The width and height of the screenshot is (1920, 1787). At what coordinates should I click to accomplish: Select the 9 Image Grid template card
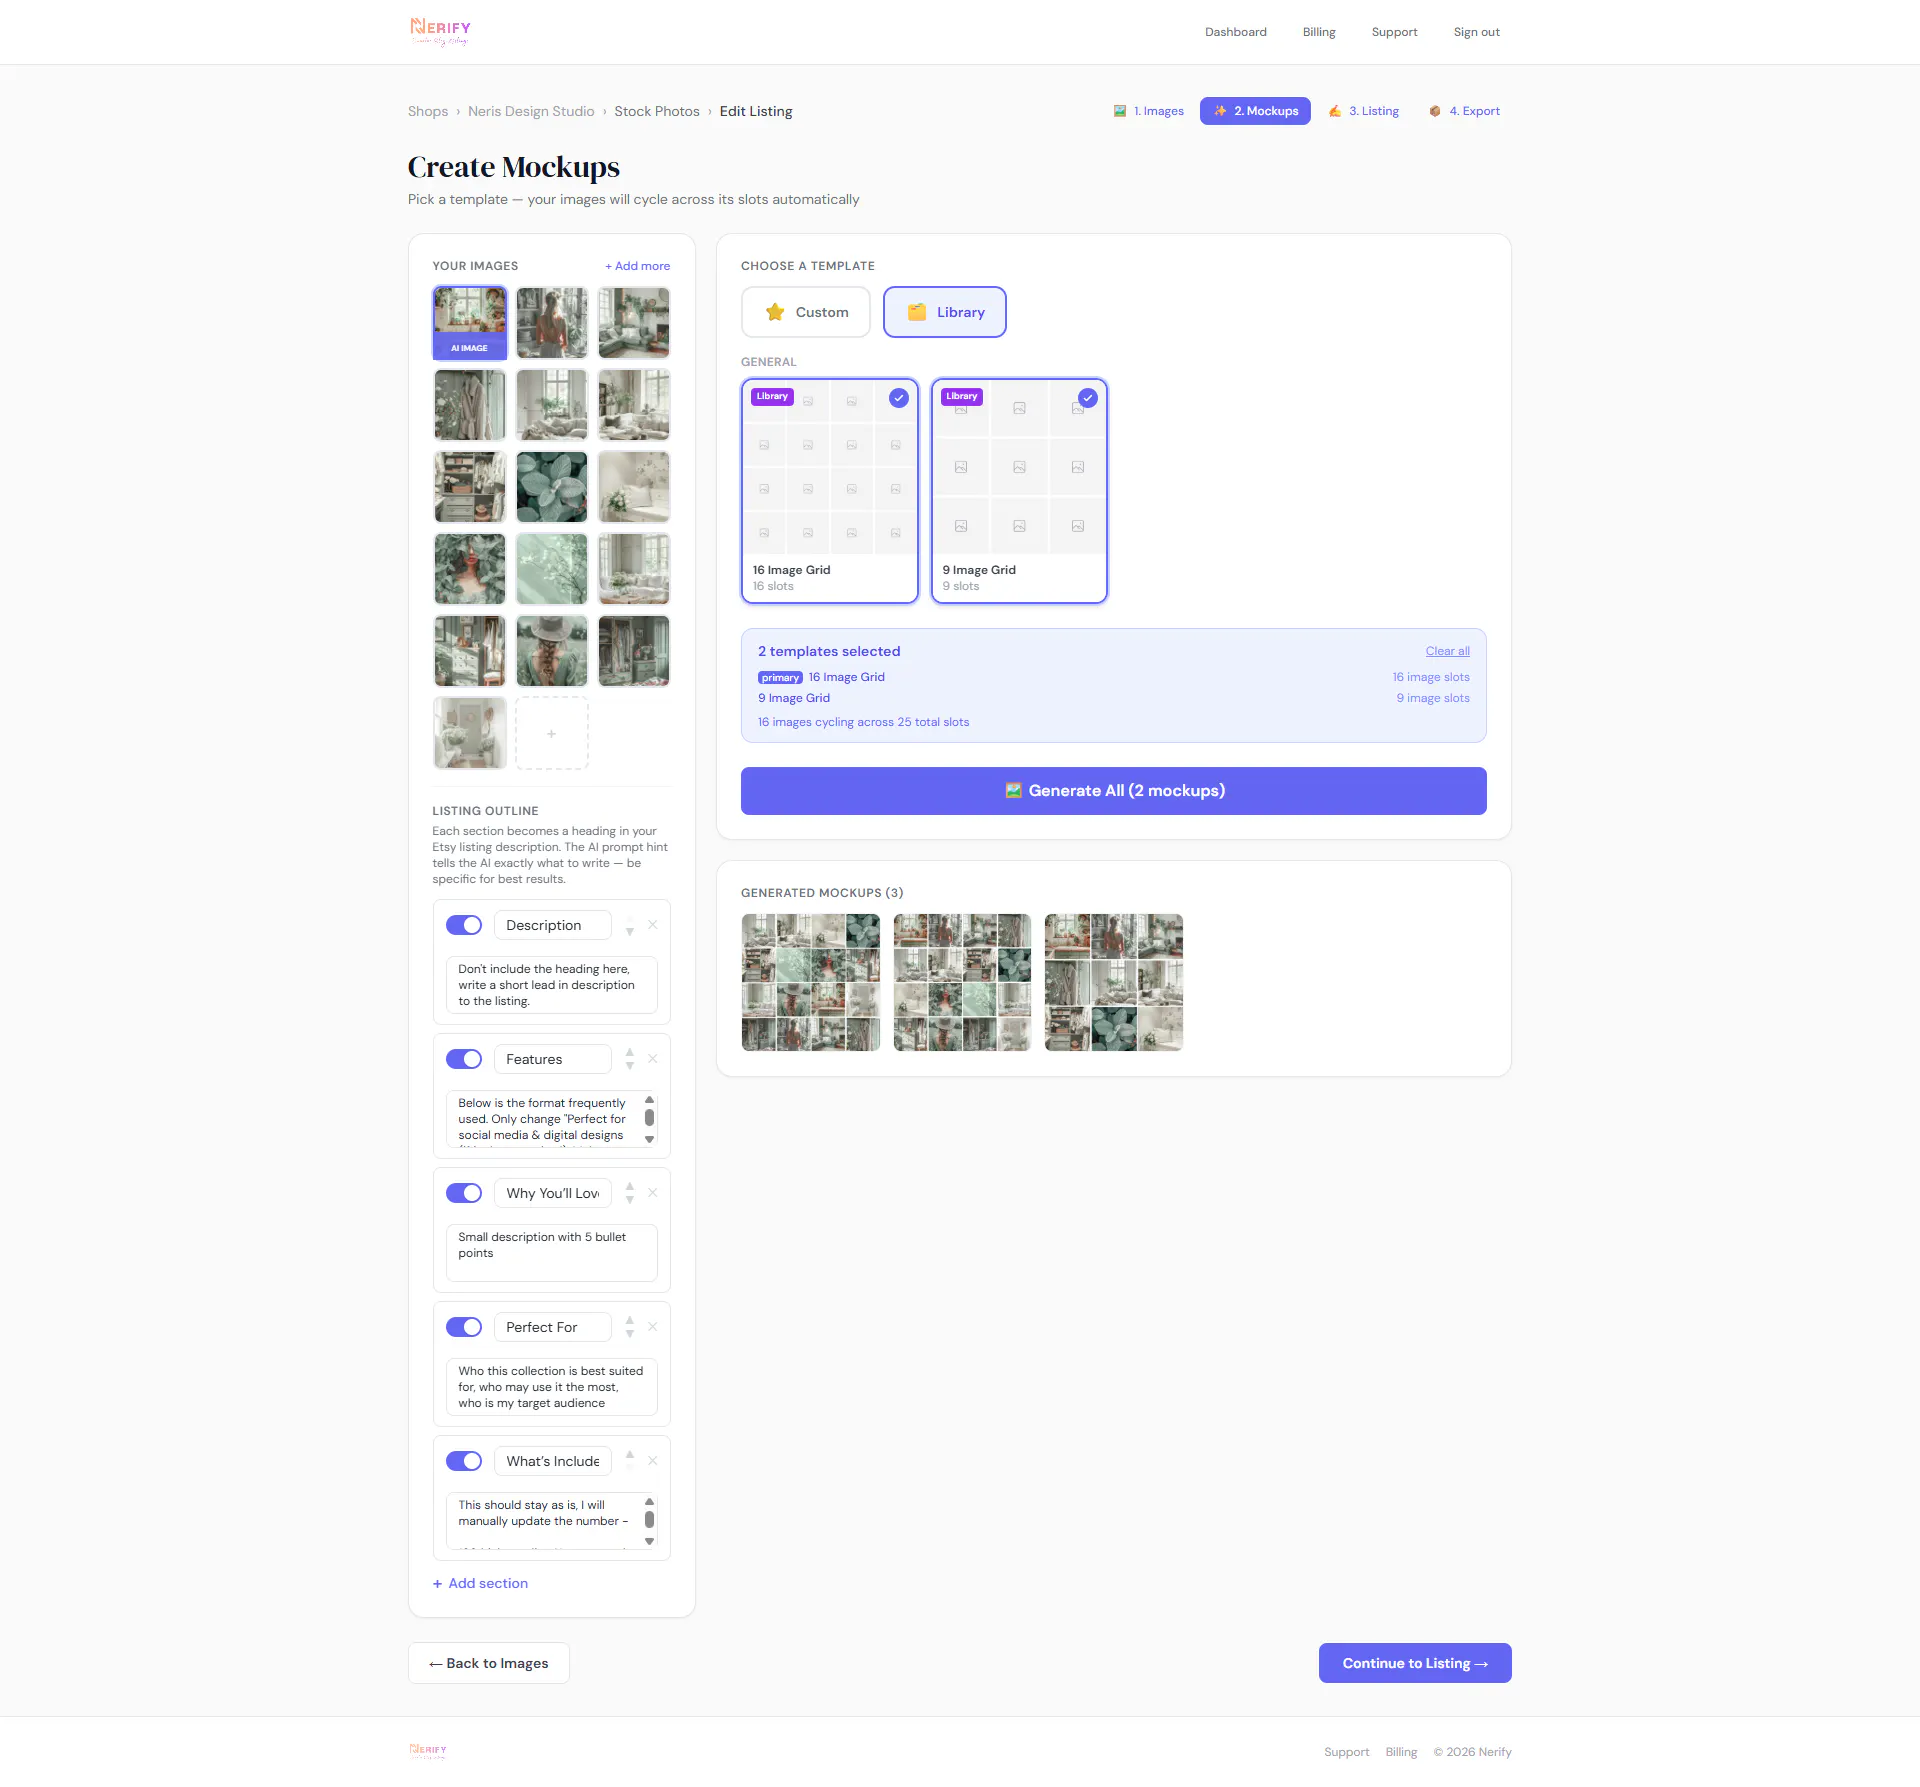coord(1019,491)
